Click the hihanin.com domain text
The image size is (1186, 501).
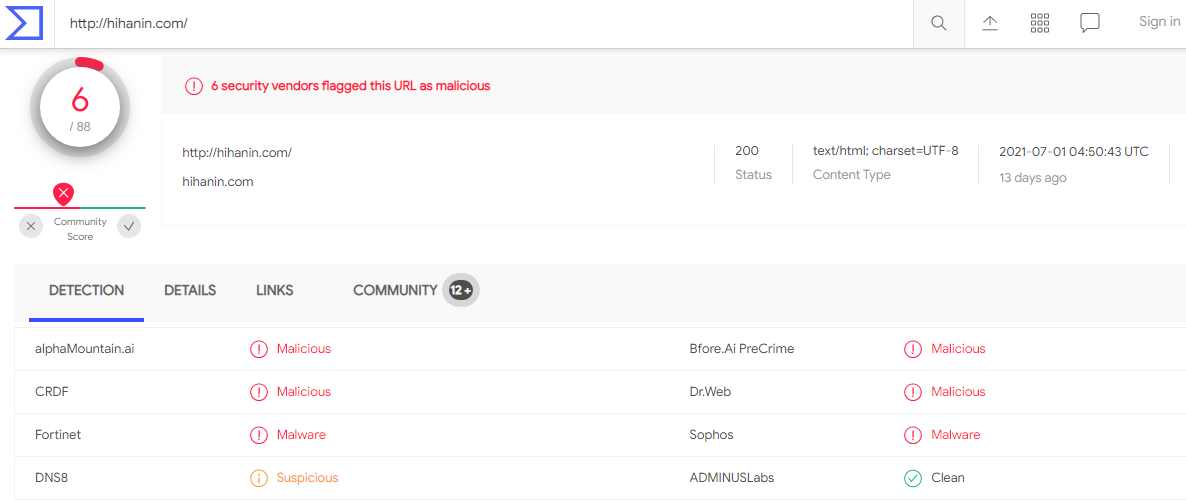coord(218,182)
